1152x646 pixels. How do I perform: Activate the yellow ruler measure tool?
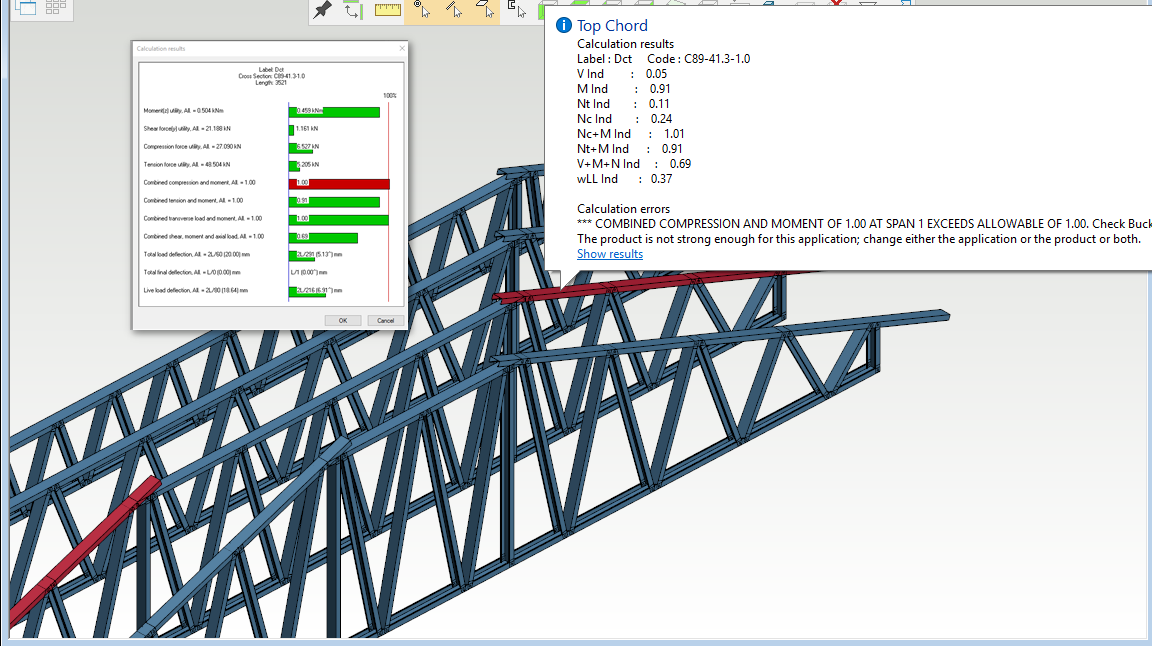[387, 10]
